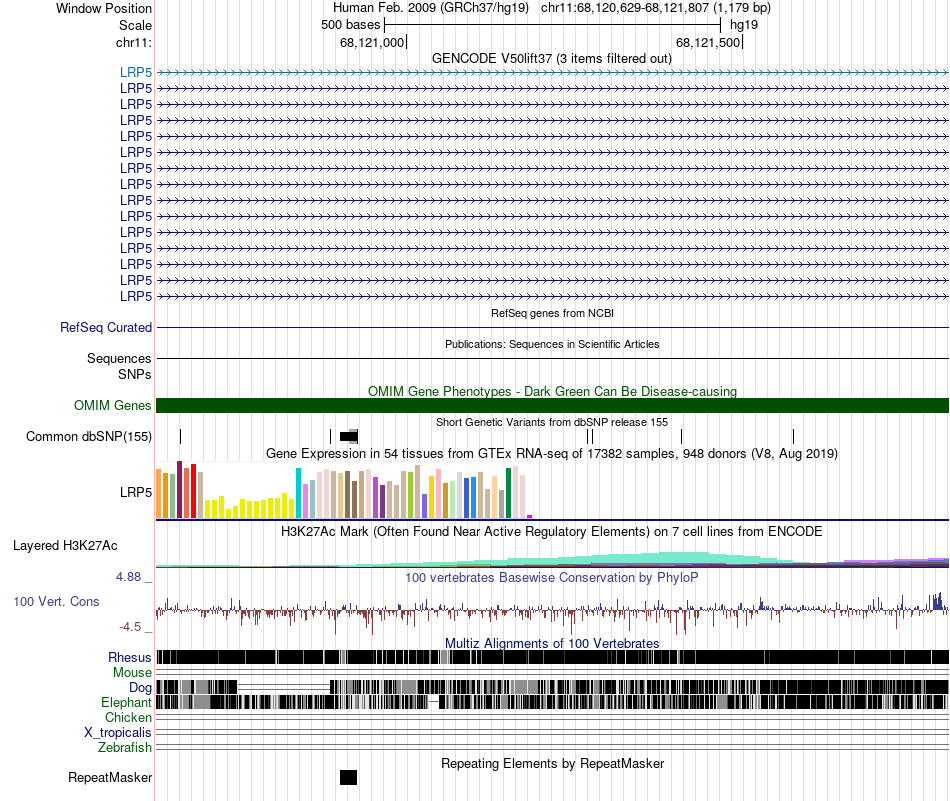
Task: Click the rightmost dbSNP variant tick
Action: 793,436
